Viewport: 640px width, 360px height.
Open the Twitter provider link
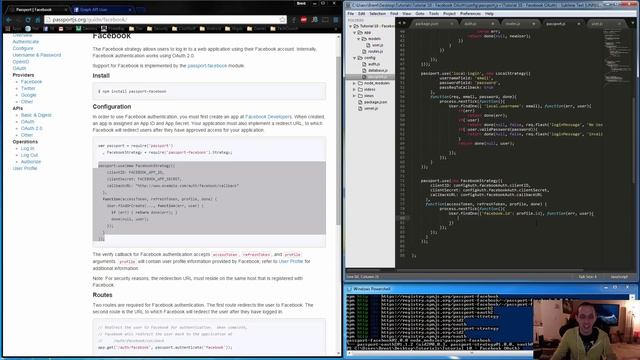[x=28, y=88]
